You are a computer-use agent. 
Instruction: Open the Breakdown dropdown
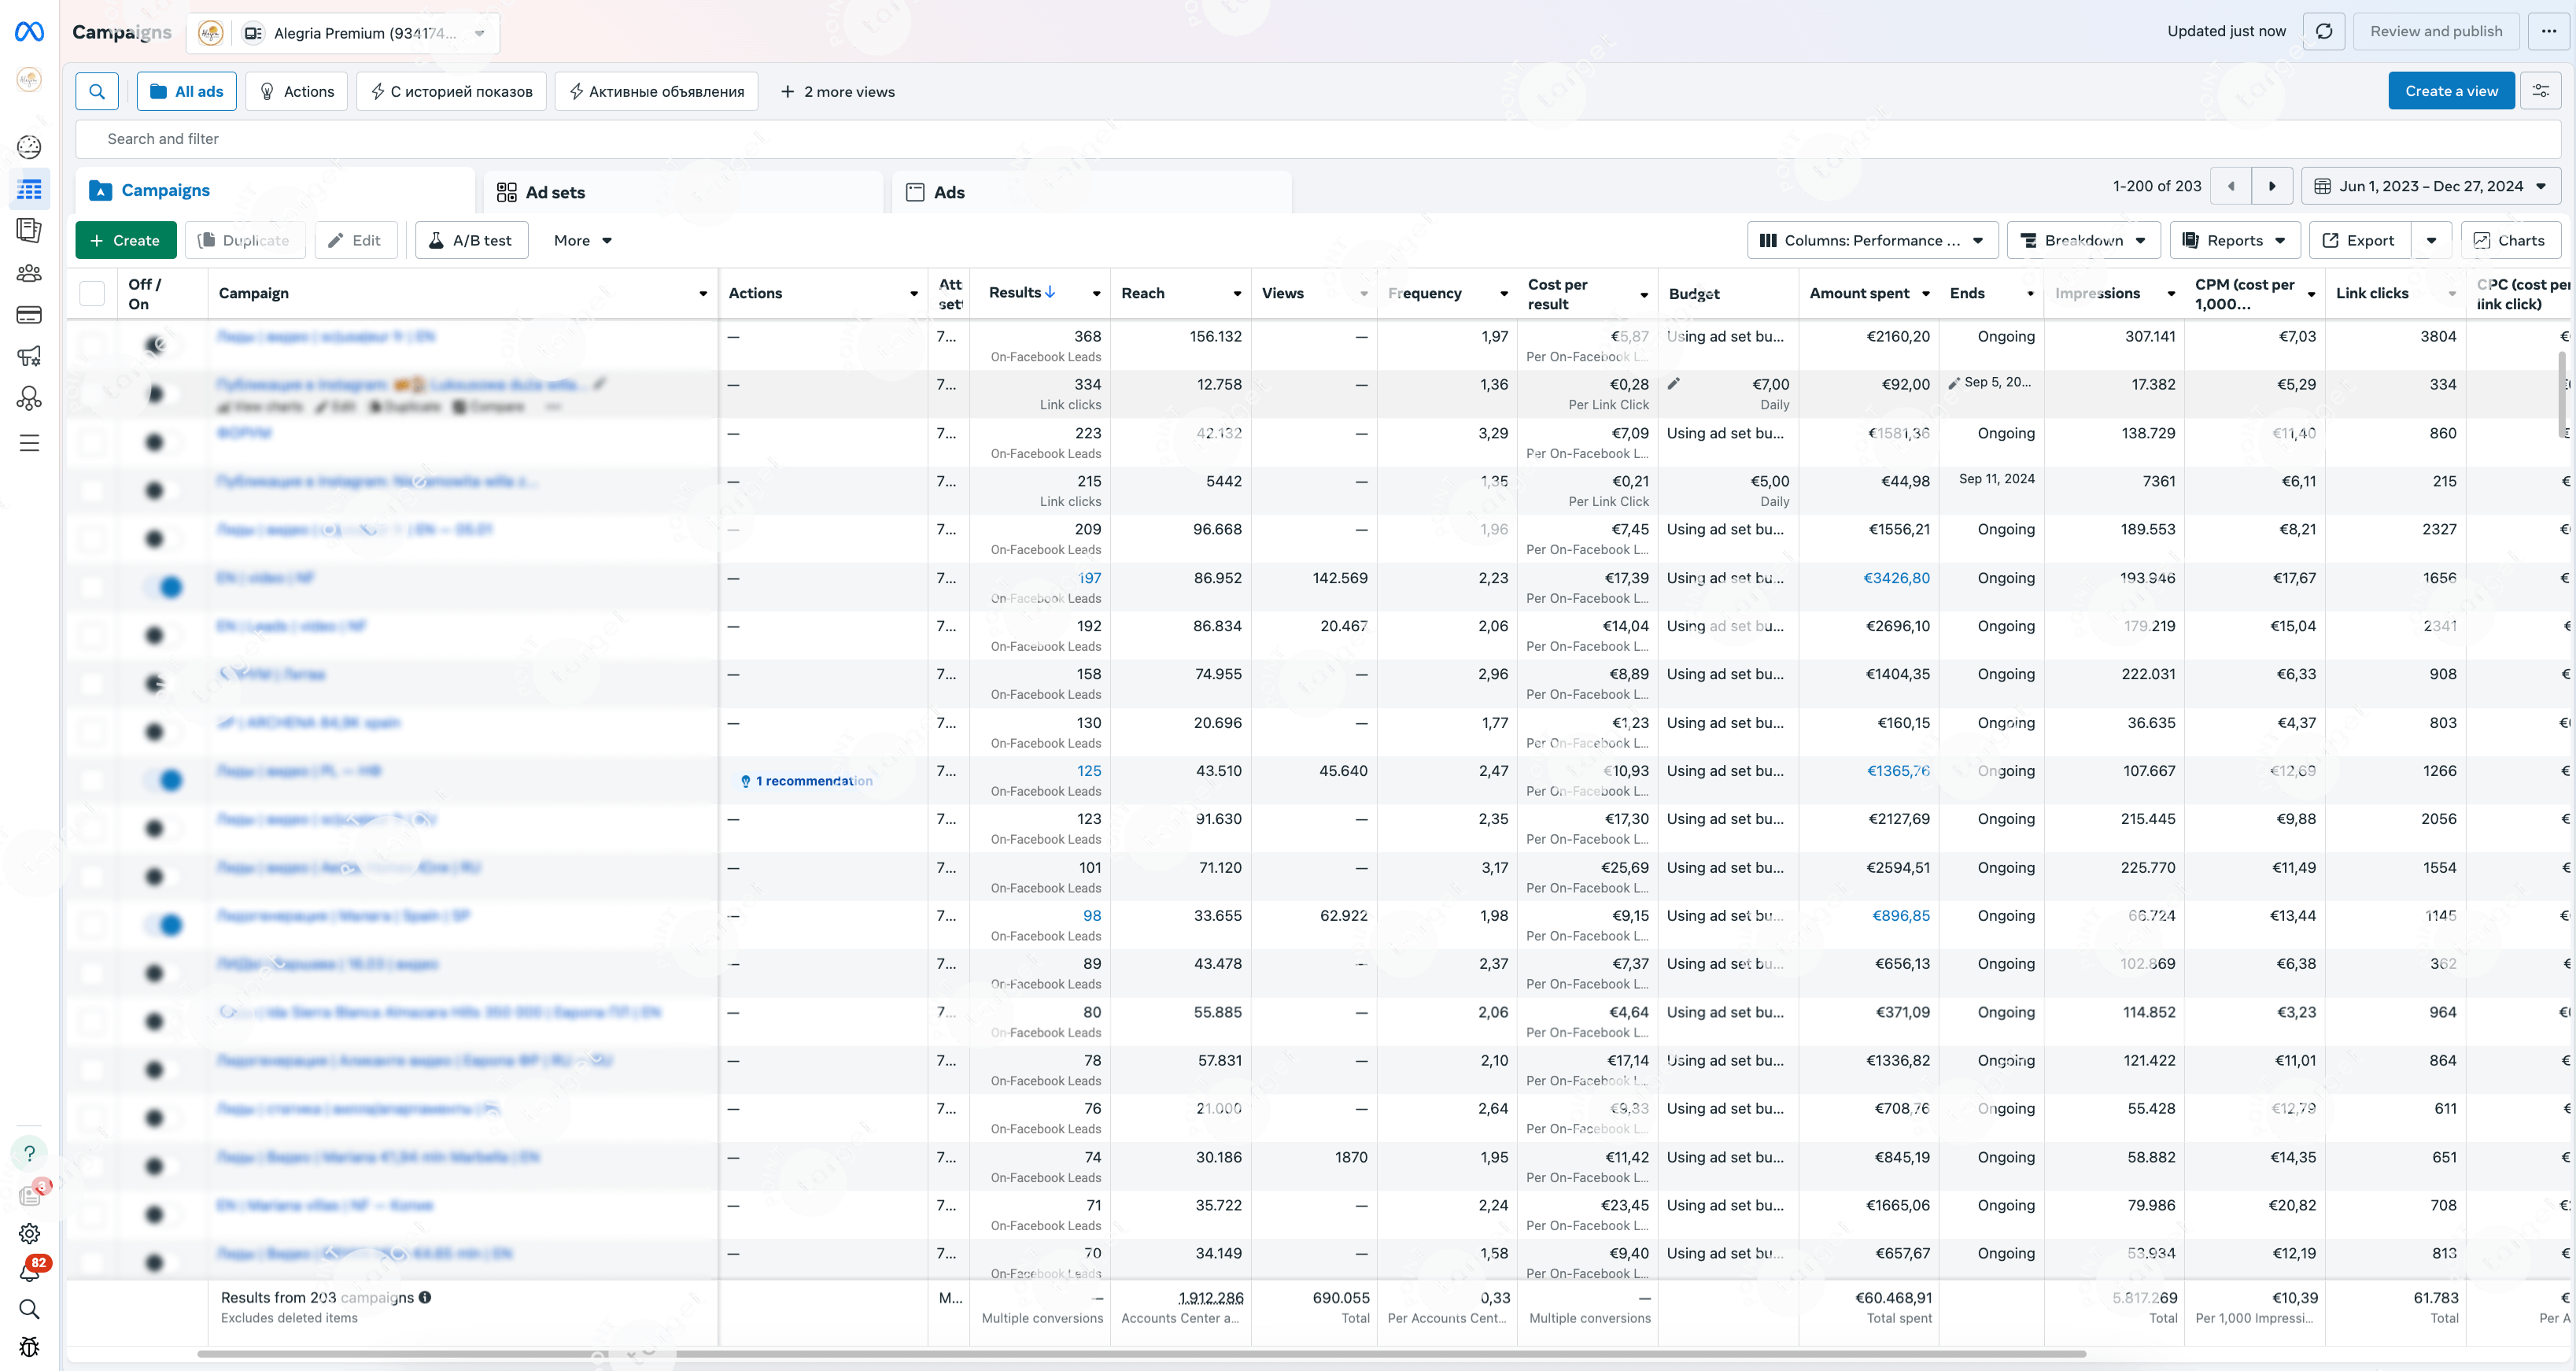pos(2083,240)
